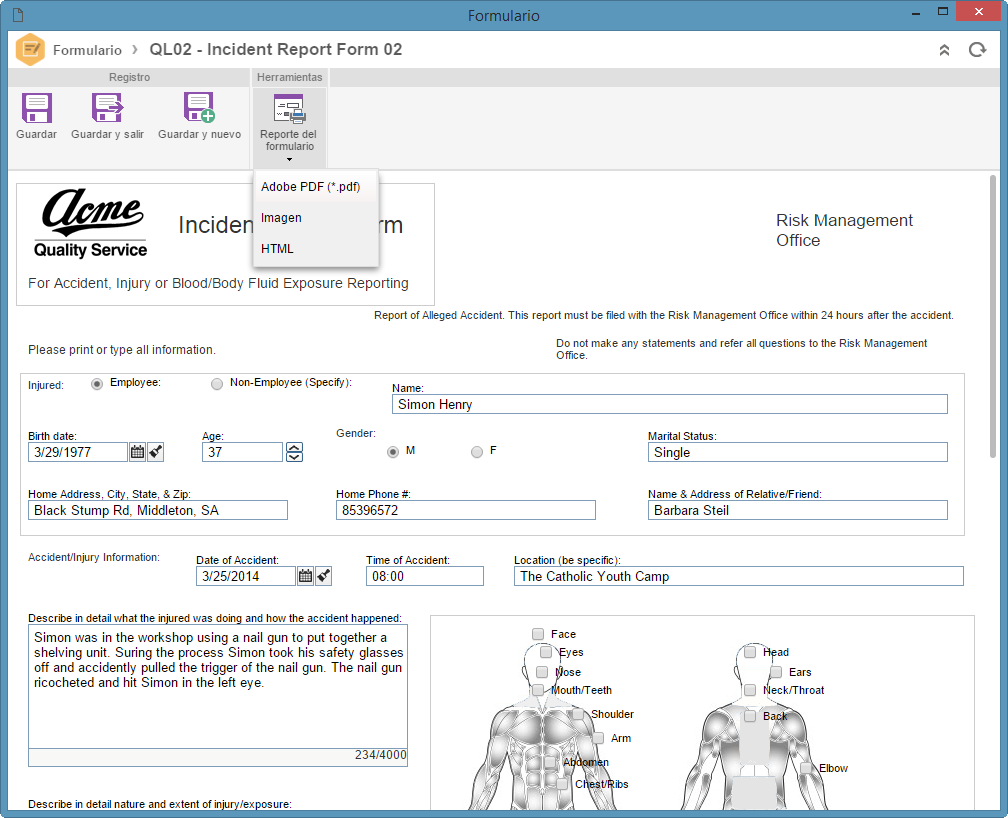Check the Face checkbox
This screenshot has width=1008, height=818.
pyautogui.click(x=538, y=634)
